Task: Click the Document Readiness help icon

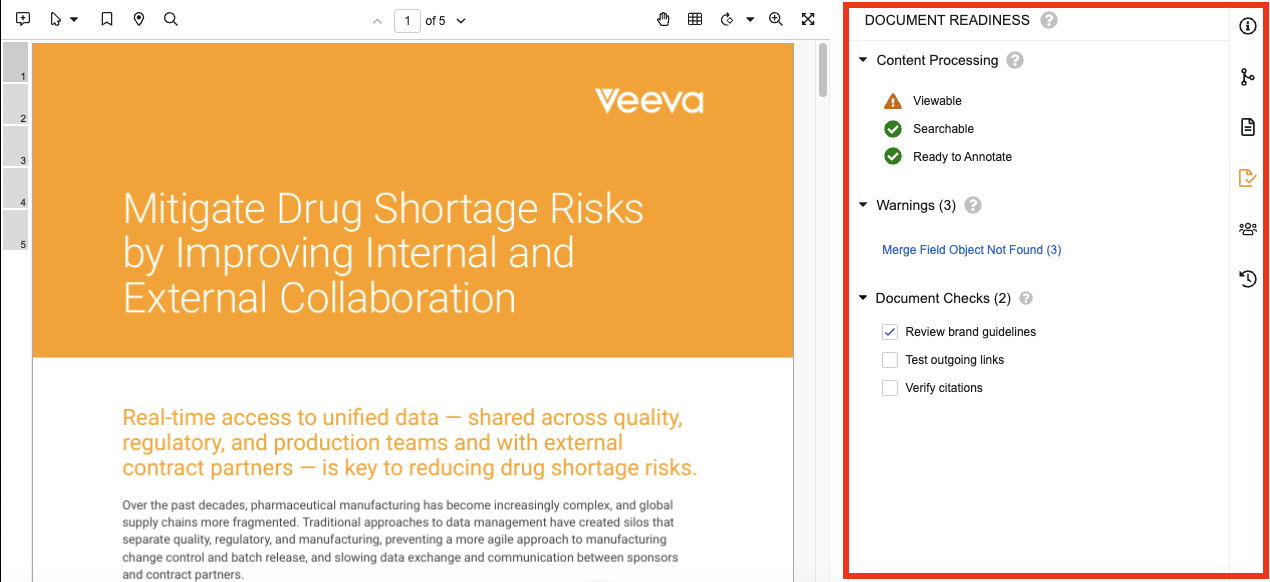Action: [x=1048, y=20]
